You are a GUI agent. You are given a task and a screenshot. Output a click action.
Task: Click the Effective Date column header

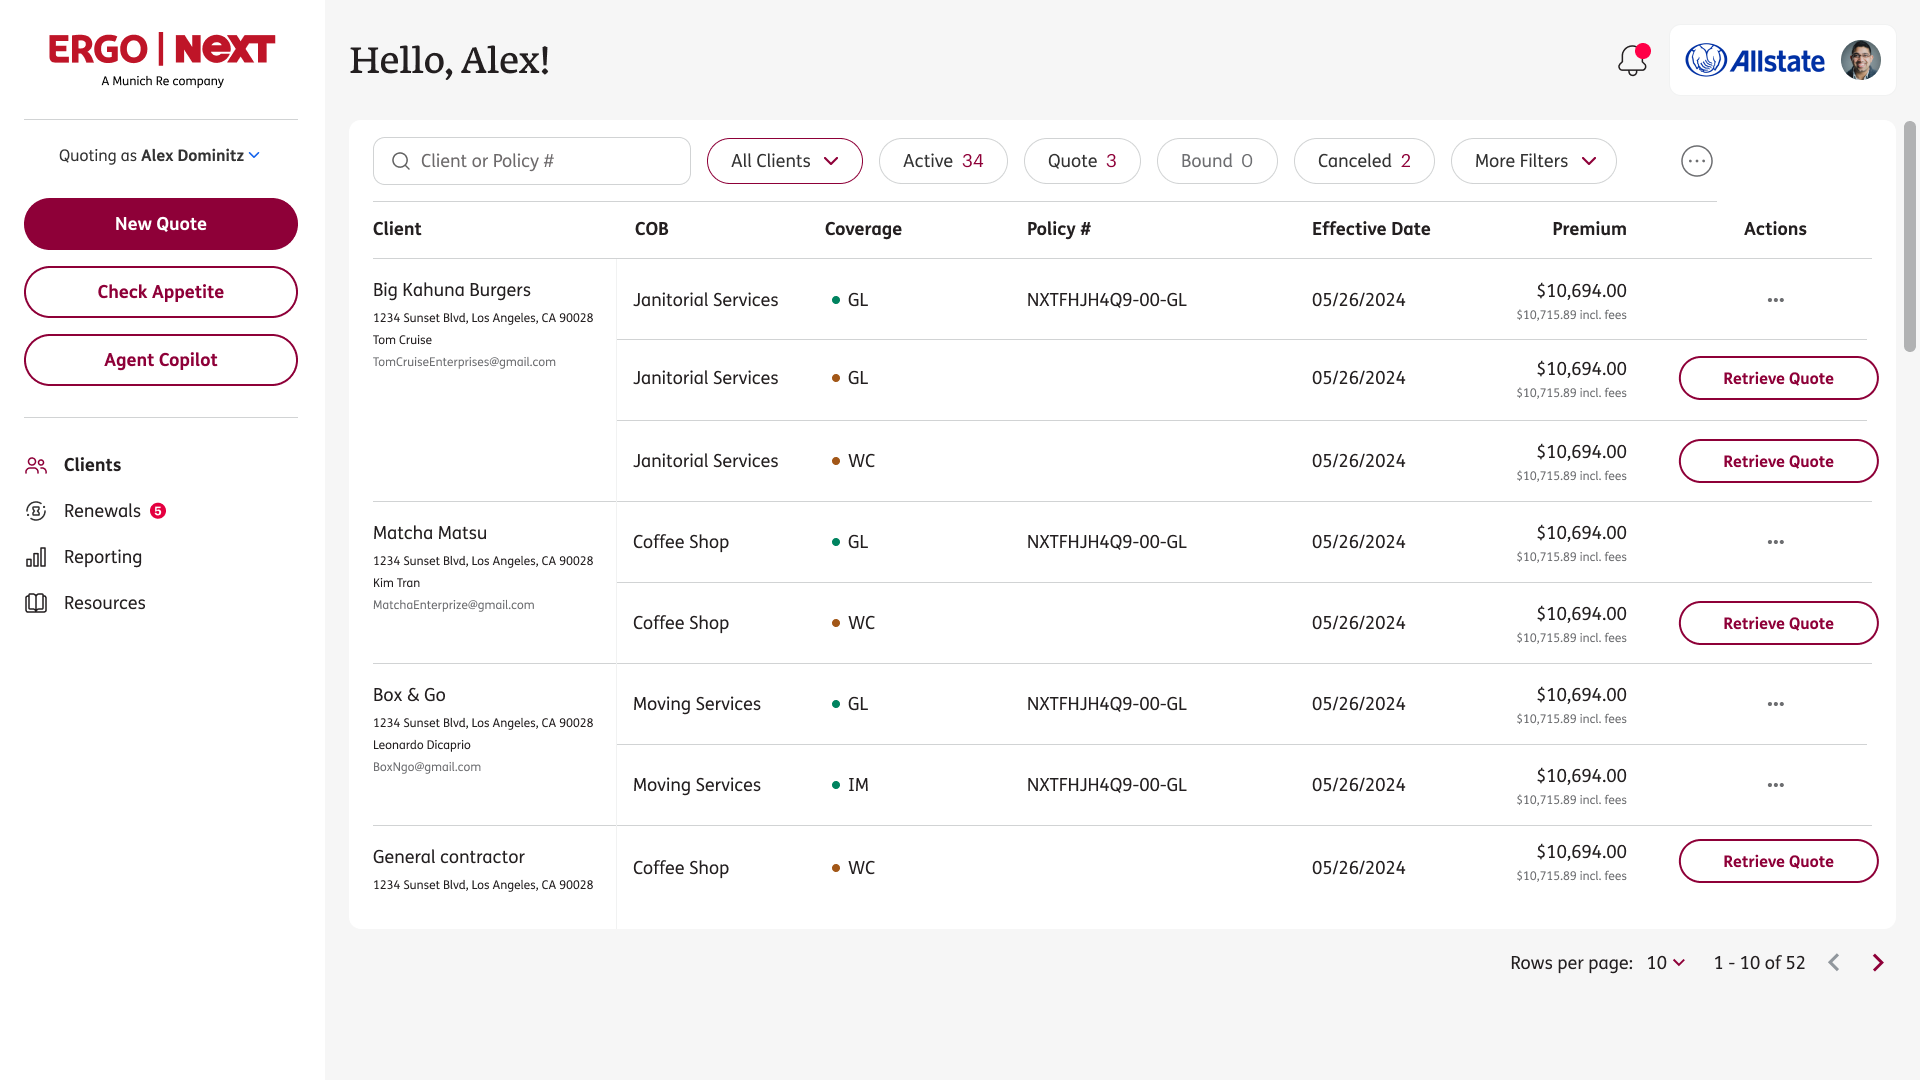pyautogui.click(x=1371, y=229)
